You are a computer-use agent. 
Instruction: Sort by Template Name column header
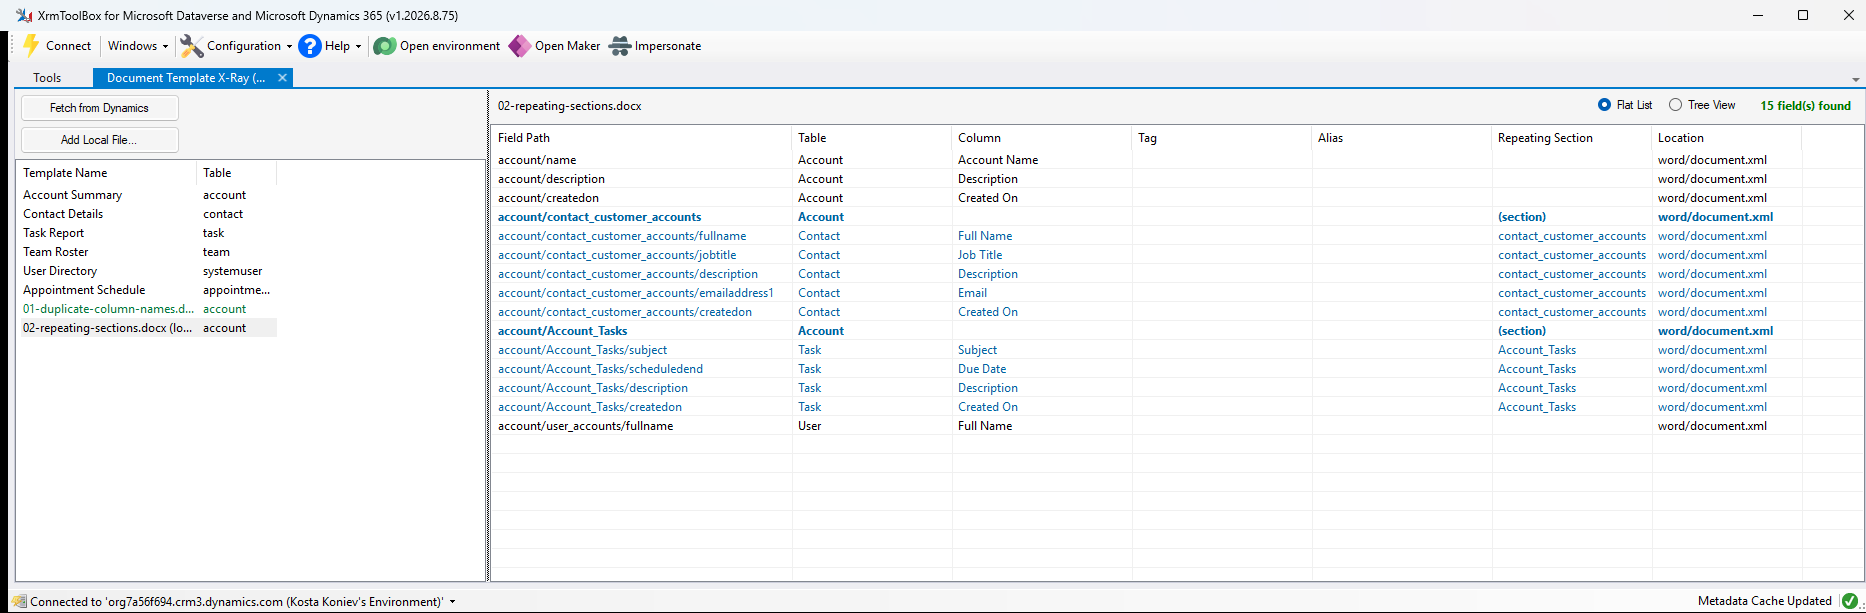(106, 173)
